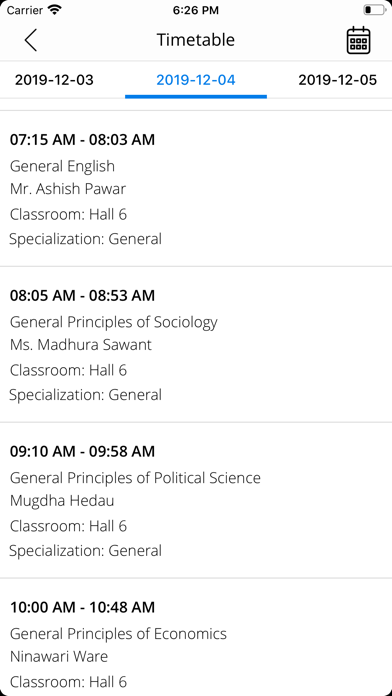
Task: Open the 09:10 AM - 09:58 AM slot
Action: pos(82,451)
